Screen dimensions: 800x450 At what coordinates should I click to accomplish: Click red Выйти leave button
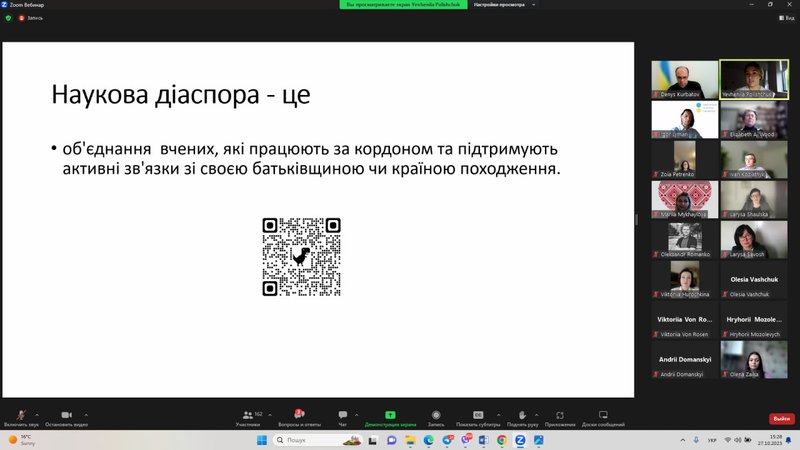click(782, 418)
